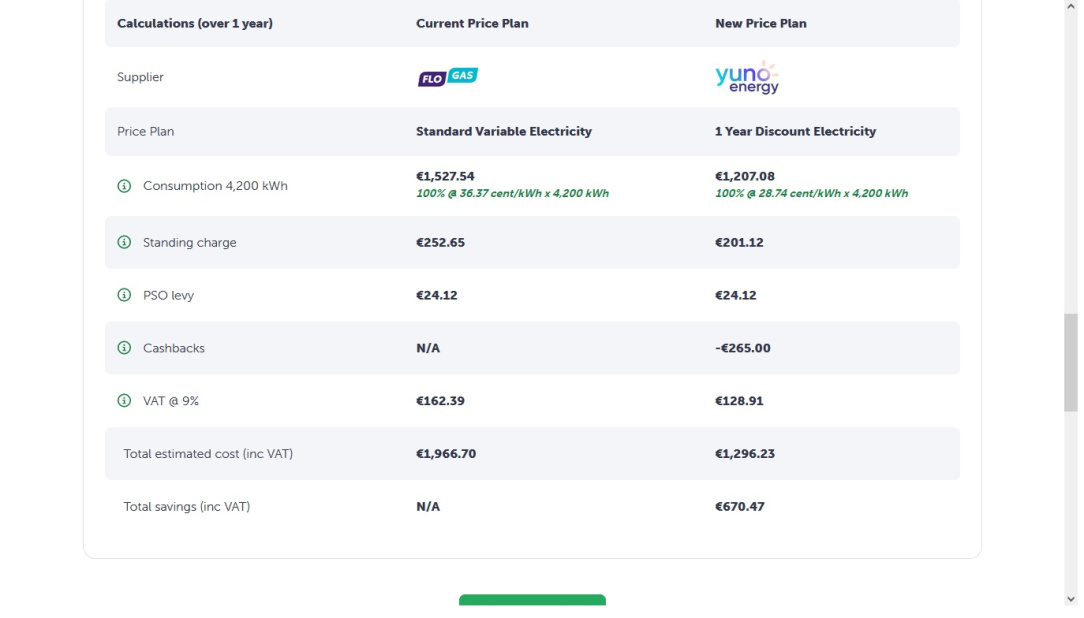Click the Current Price Plan column header

[472, 24]
